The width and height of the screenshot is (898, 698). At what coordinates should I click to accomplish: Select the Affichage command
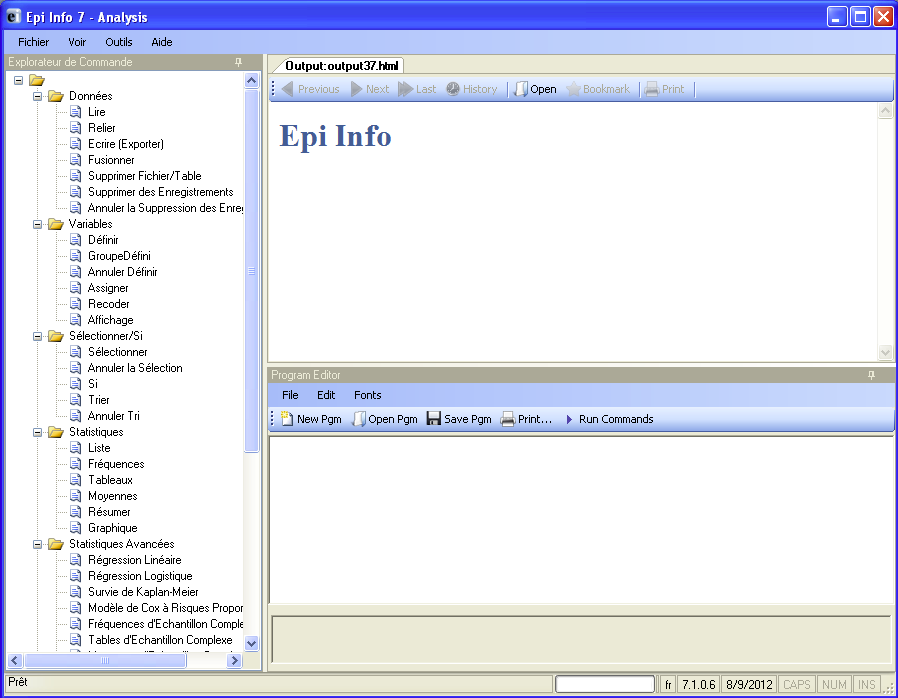pyautogui.click(x=111, y=320)
